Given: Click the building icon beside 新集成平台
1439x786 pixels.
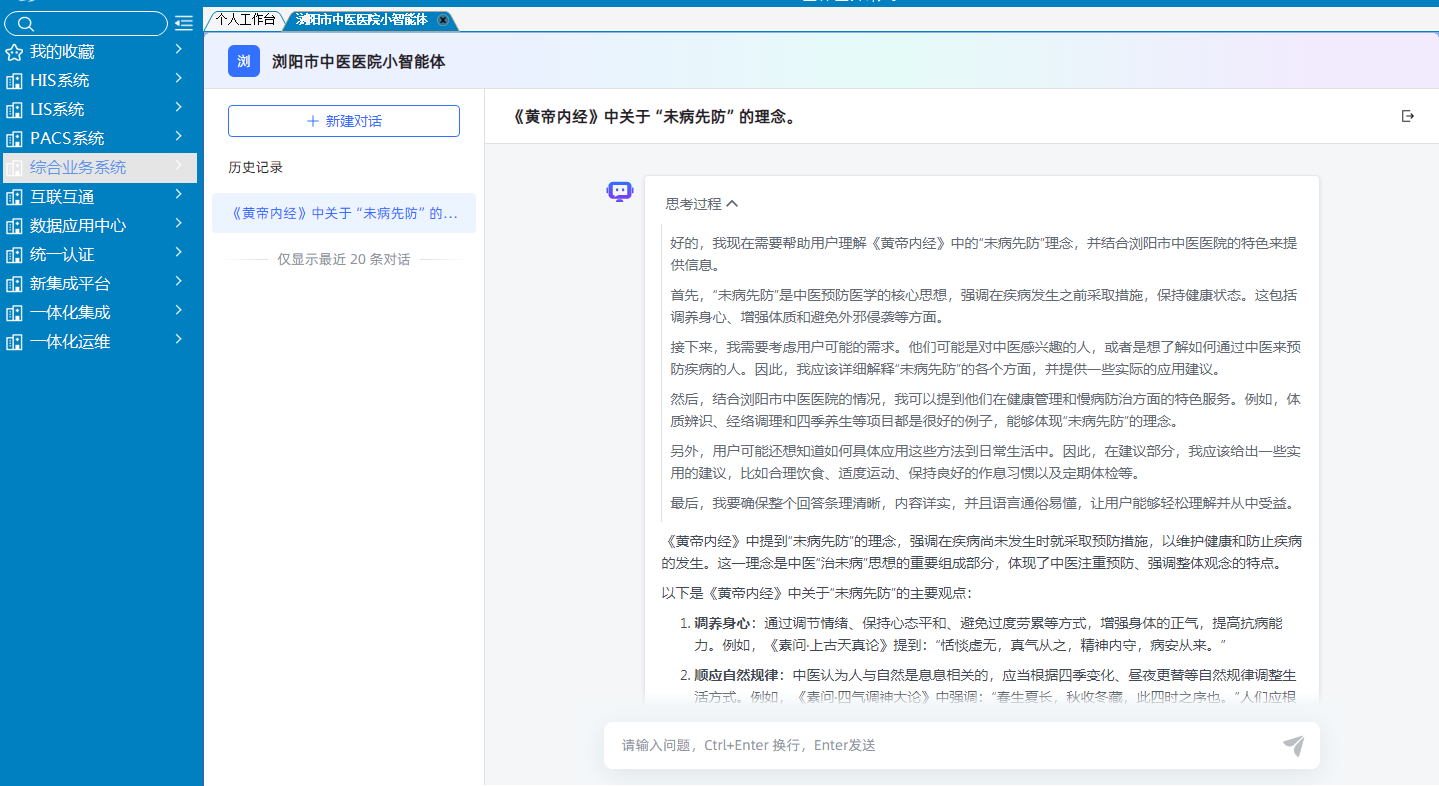Looking at the screenshot, I should 14,284.
